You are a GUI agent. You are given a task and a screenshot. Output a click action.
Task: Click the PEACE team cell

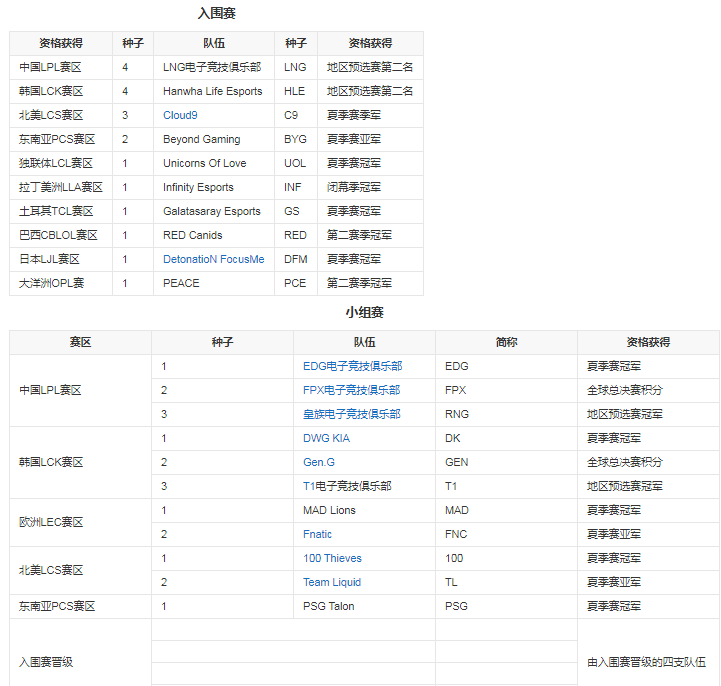214,283
